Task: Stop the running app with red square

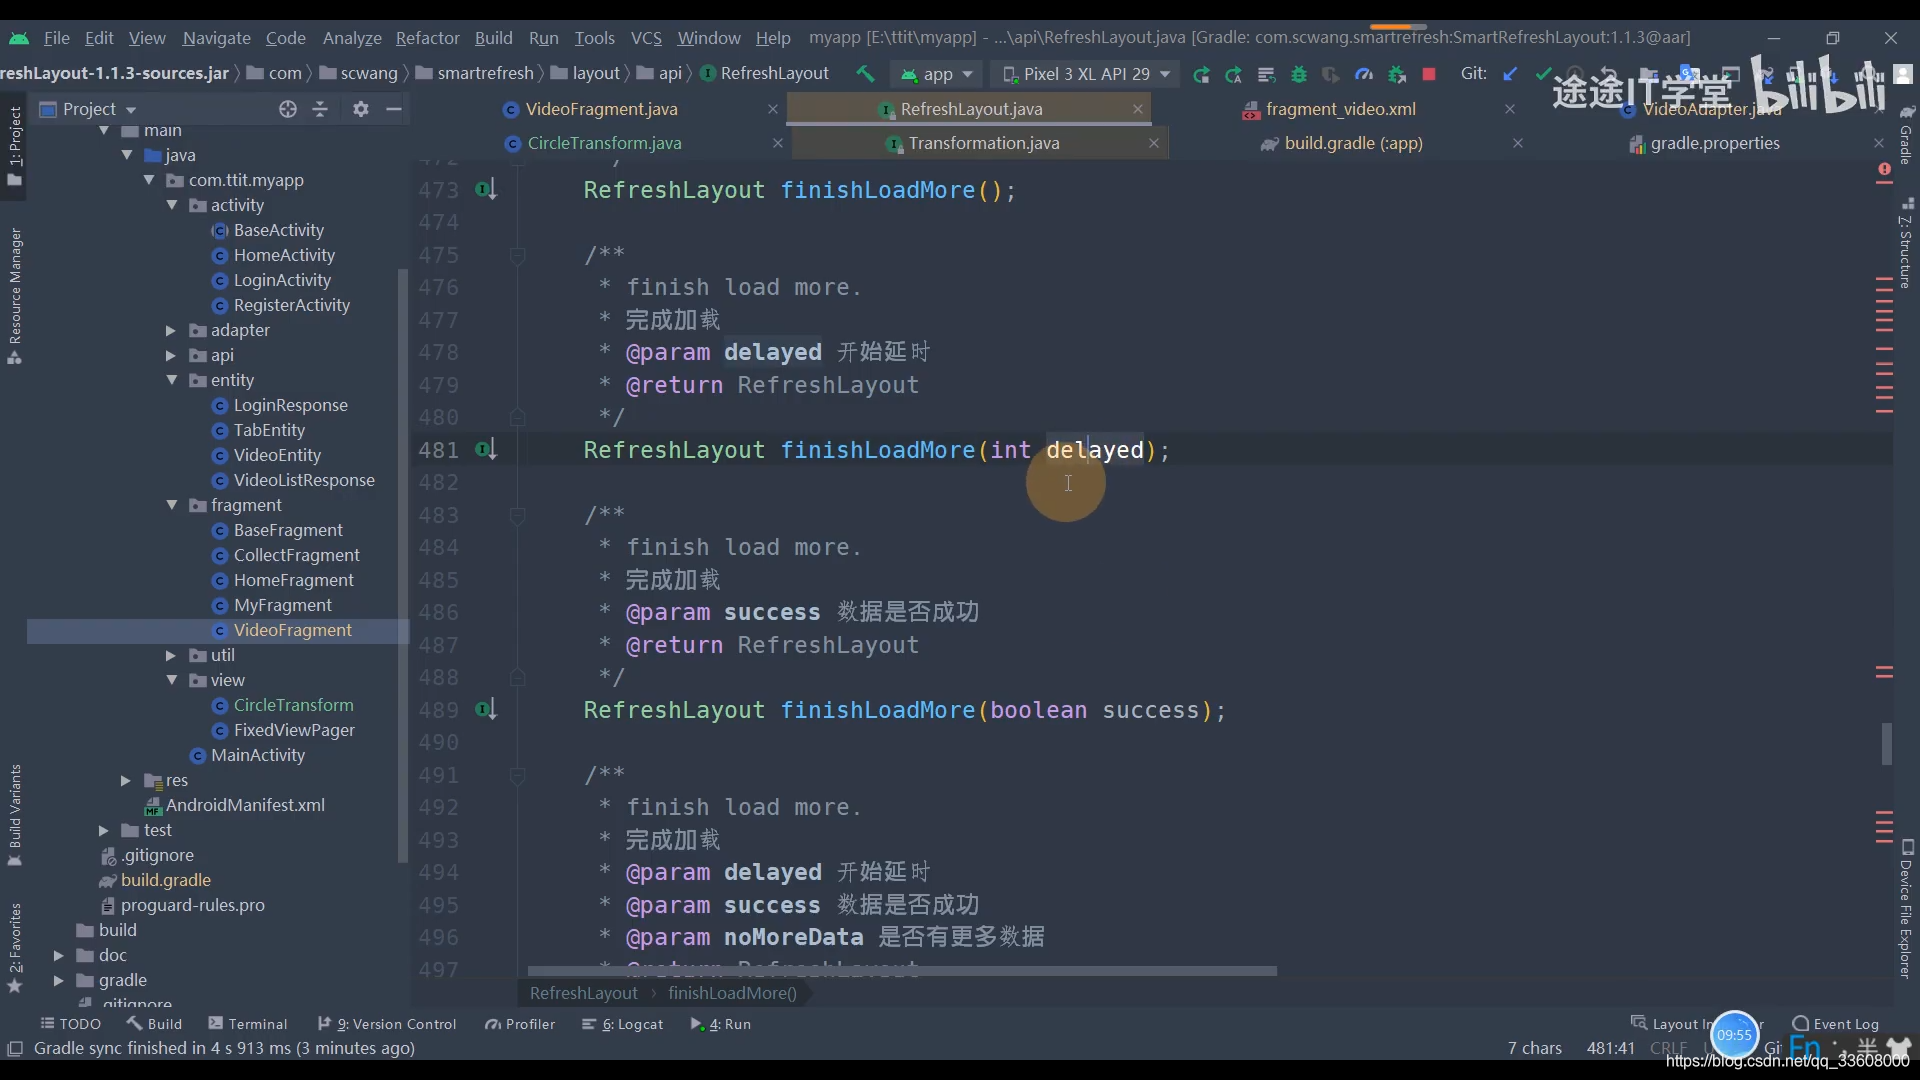Action: [x=1429, y=74]
